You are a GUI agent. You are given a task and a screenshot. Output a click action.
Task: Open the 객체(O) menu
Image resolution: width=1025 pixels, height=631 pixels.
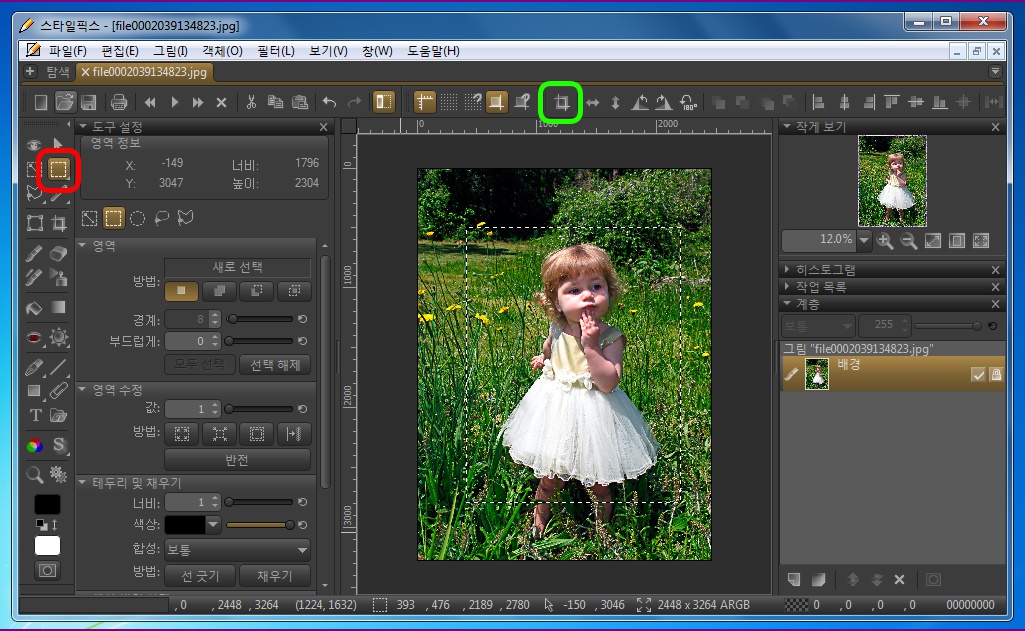(x=222, y=51)
